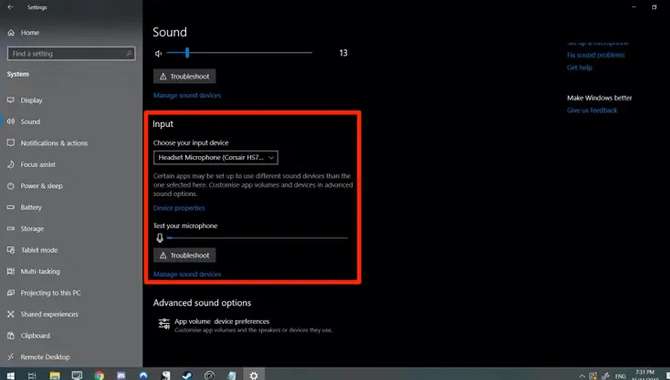Click the ENG language indicator in tray

click(620, 376)
